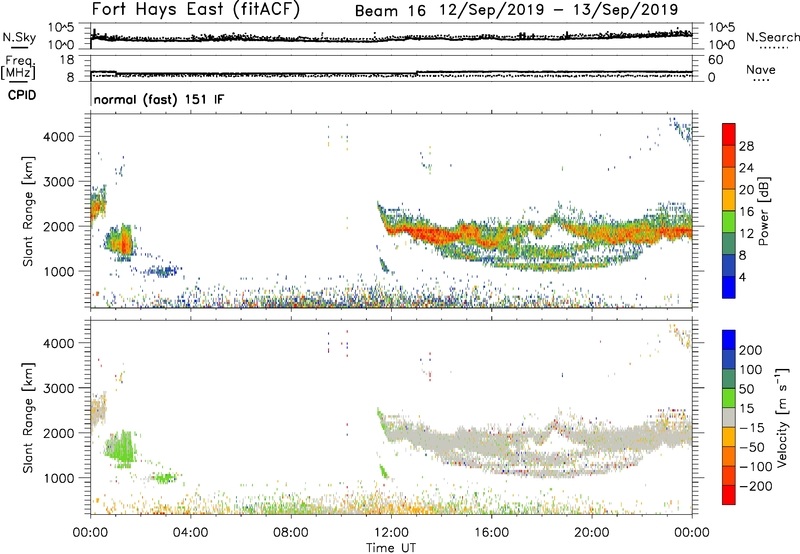Click the 'Slant Range [km]' label of power panel
The width and height of the screenshot is (800, 554).
pos(28,211)
